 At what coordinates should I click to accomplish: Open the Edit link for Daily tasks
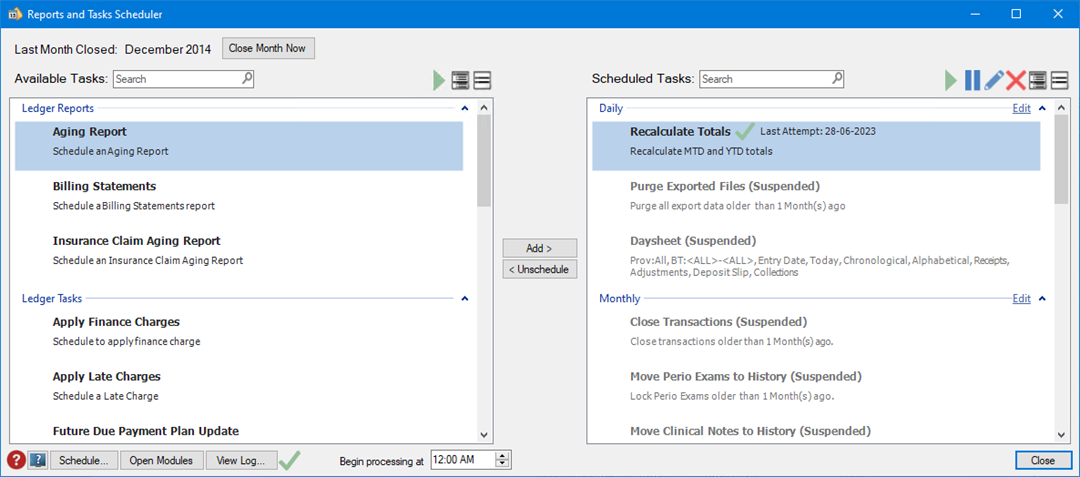tap(1021, 108)
